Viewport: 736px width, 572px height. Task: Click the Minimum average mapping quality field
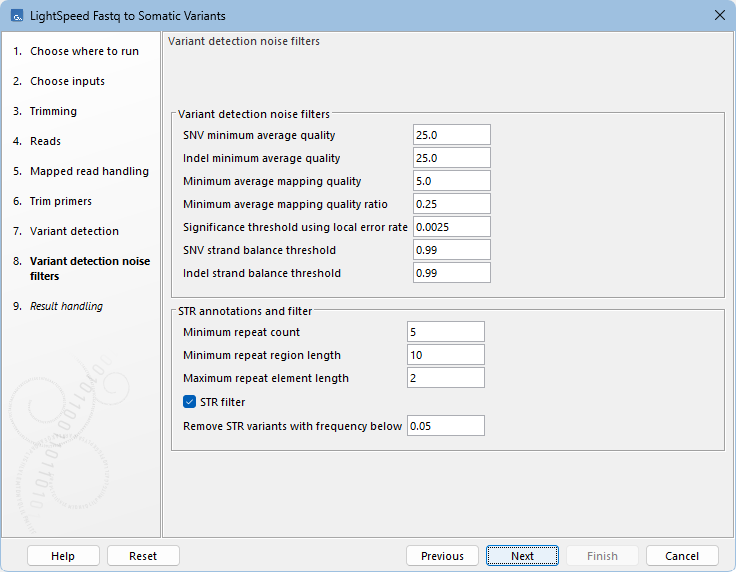[x=452, y=181]
